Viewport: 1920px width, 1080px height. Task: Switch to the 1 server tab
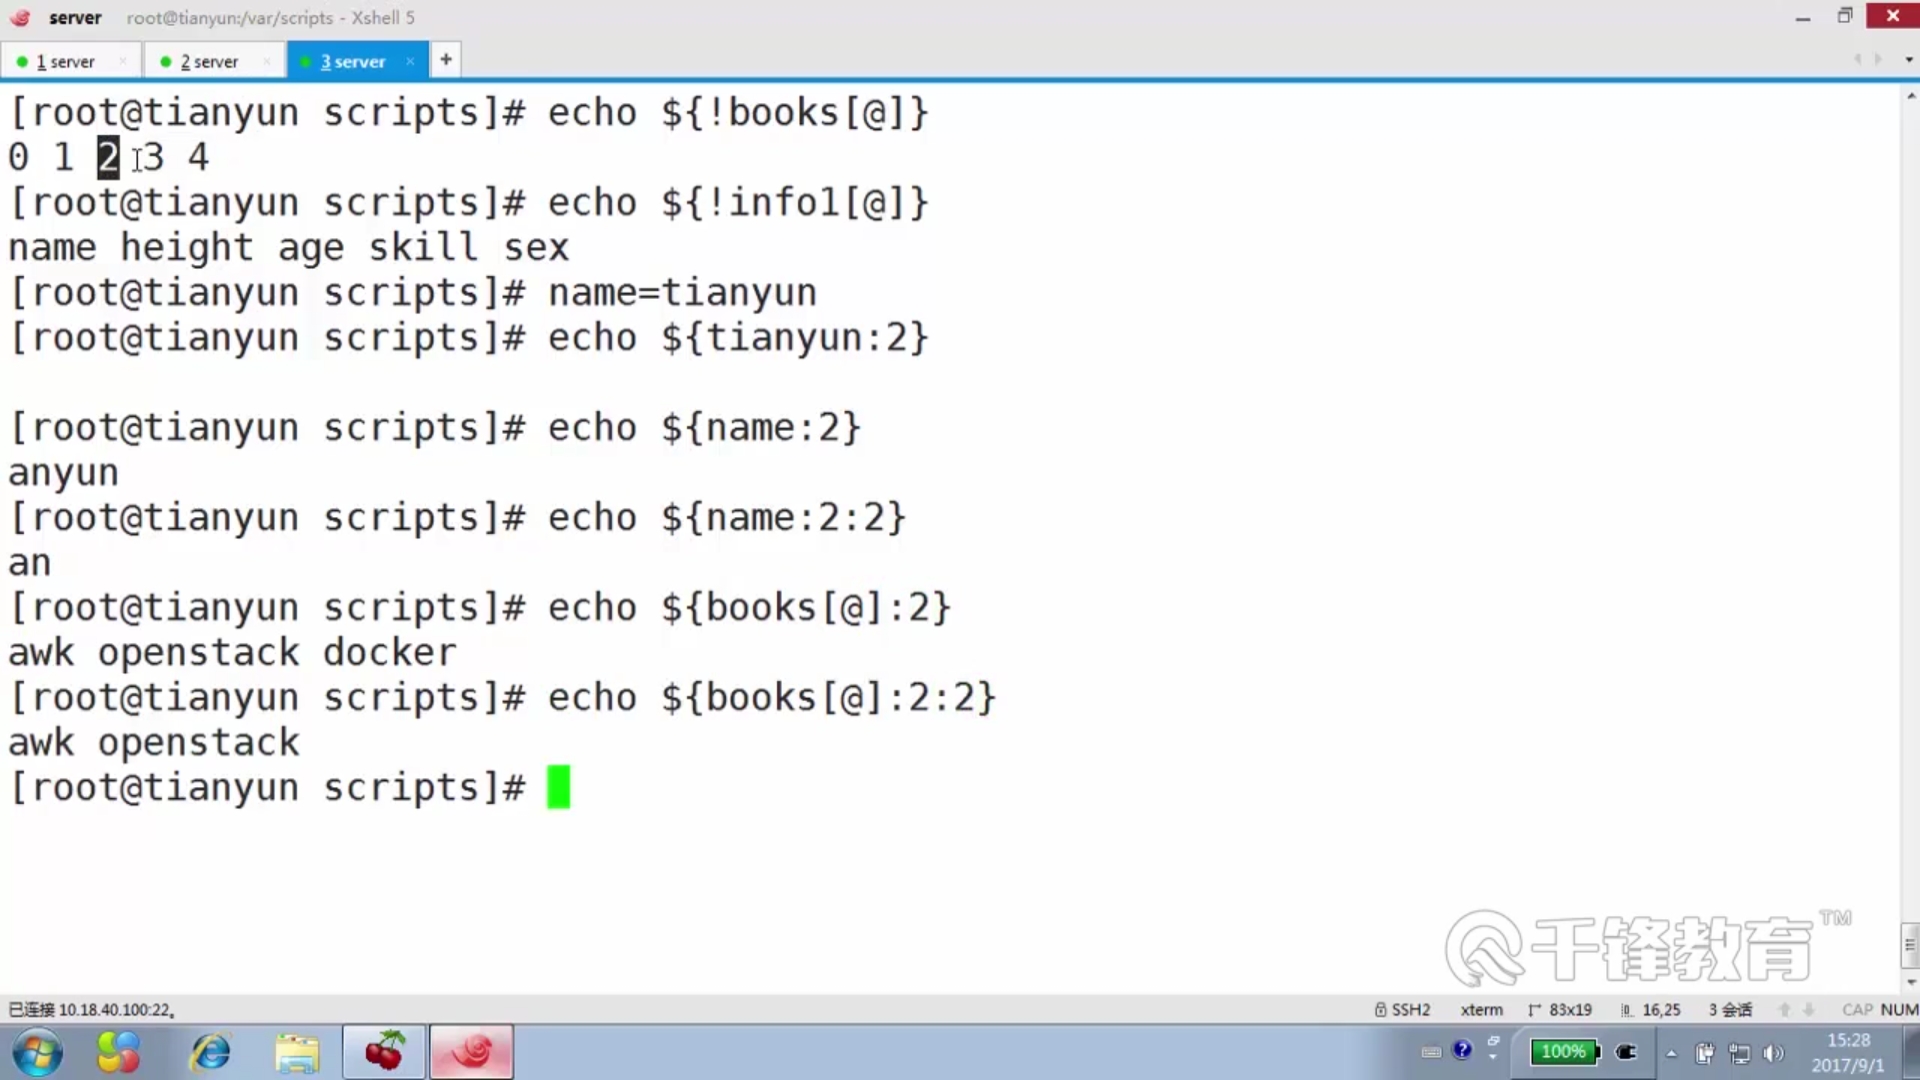tap(66, 61)
